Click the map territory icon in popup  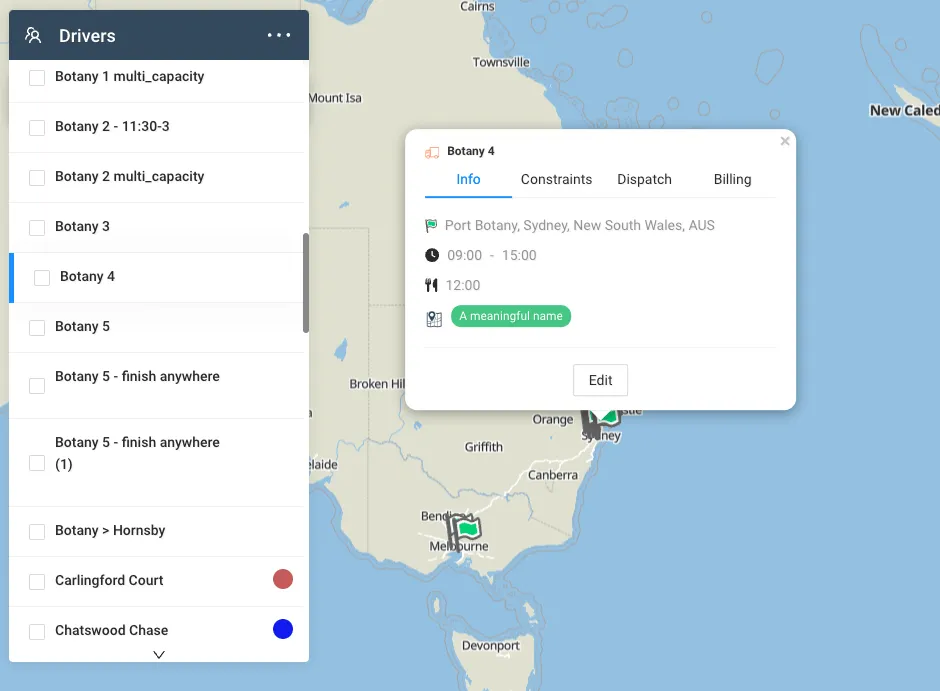pyautogui.click(x=434, y=319)
